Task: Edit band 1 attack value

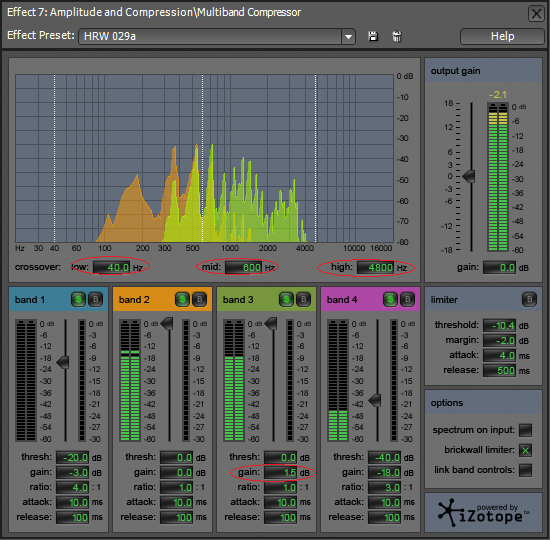Action: (73, 502)
